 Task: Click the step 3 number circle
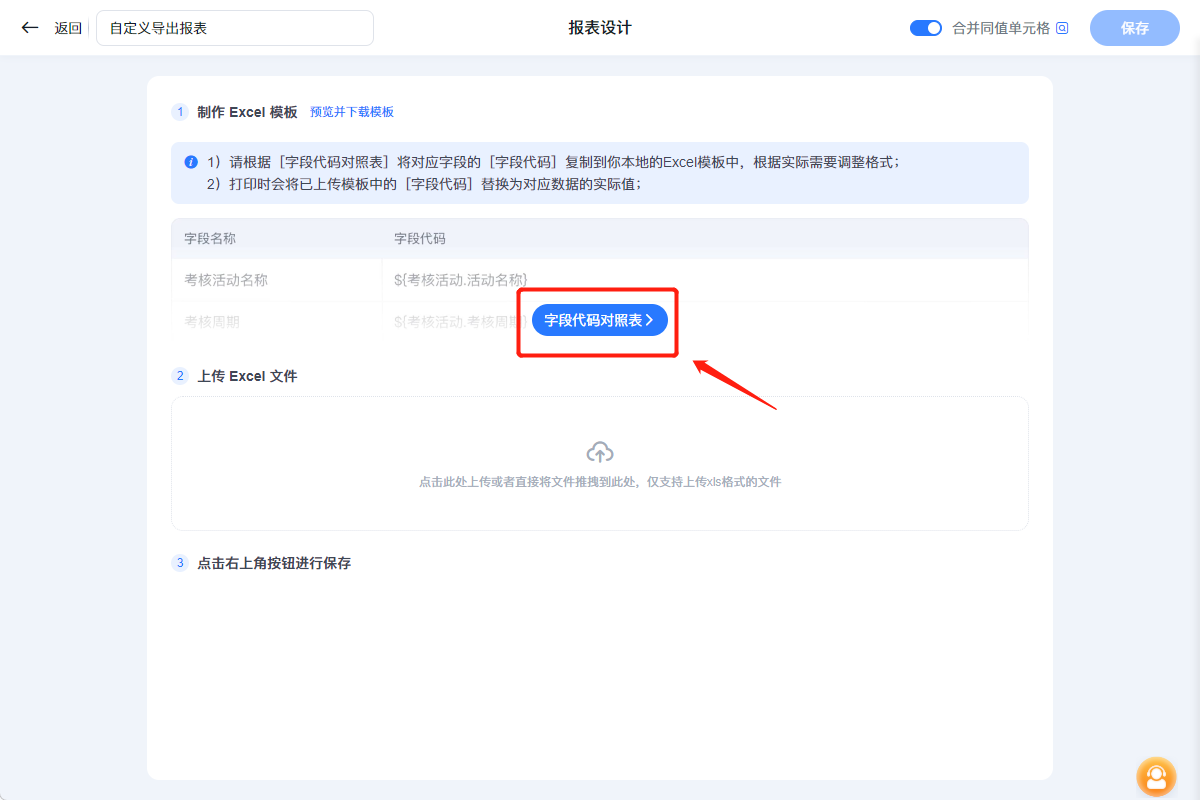[x=180, y=562]
